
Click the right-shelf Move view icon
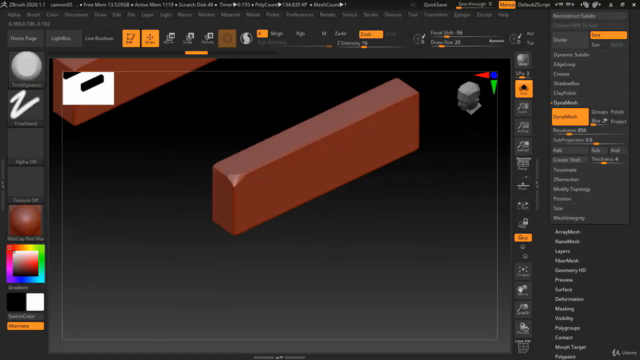click(523, 290)
